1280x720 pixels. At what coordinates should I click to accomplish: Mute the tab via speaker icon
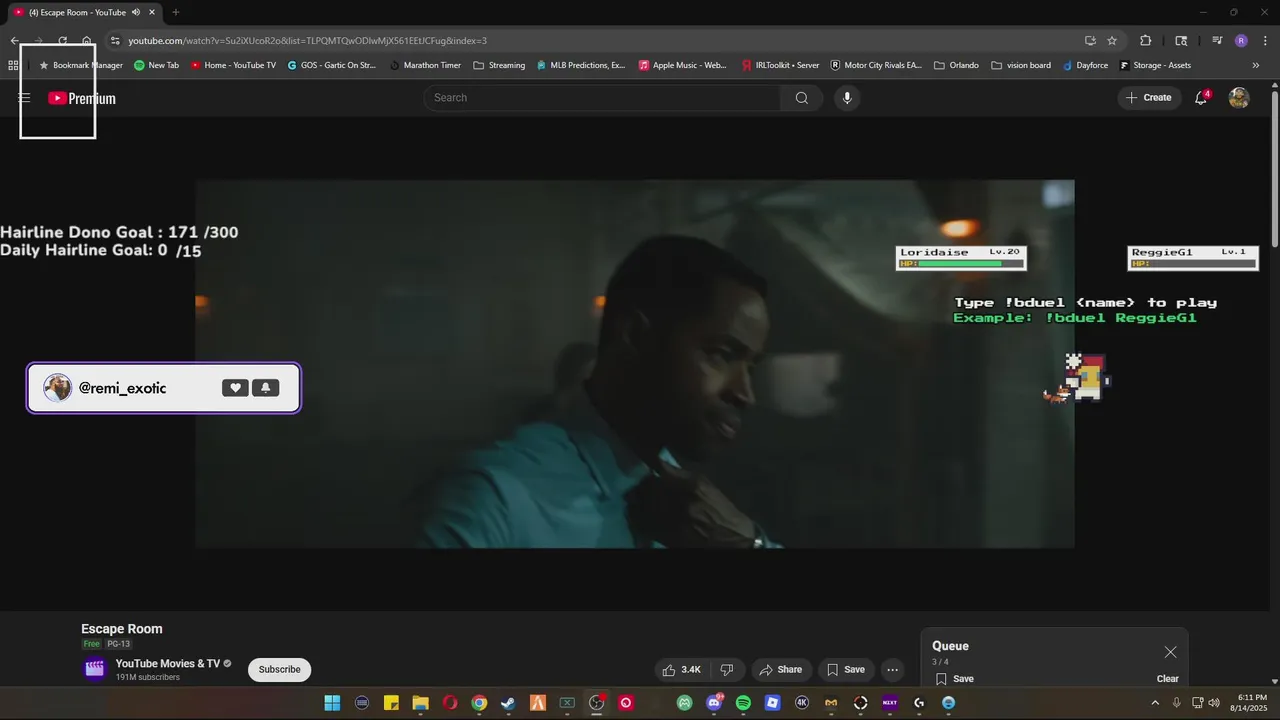click(x=136, y=12)
